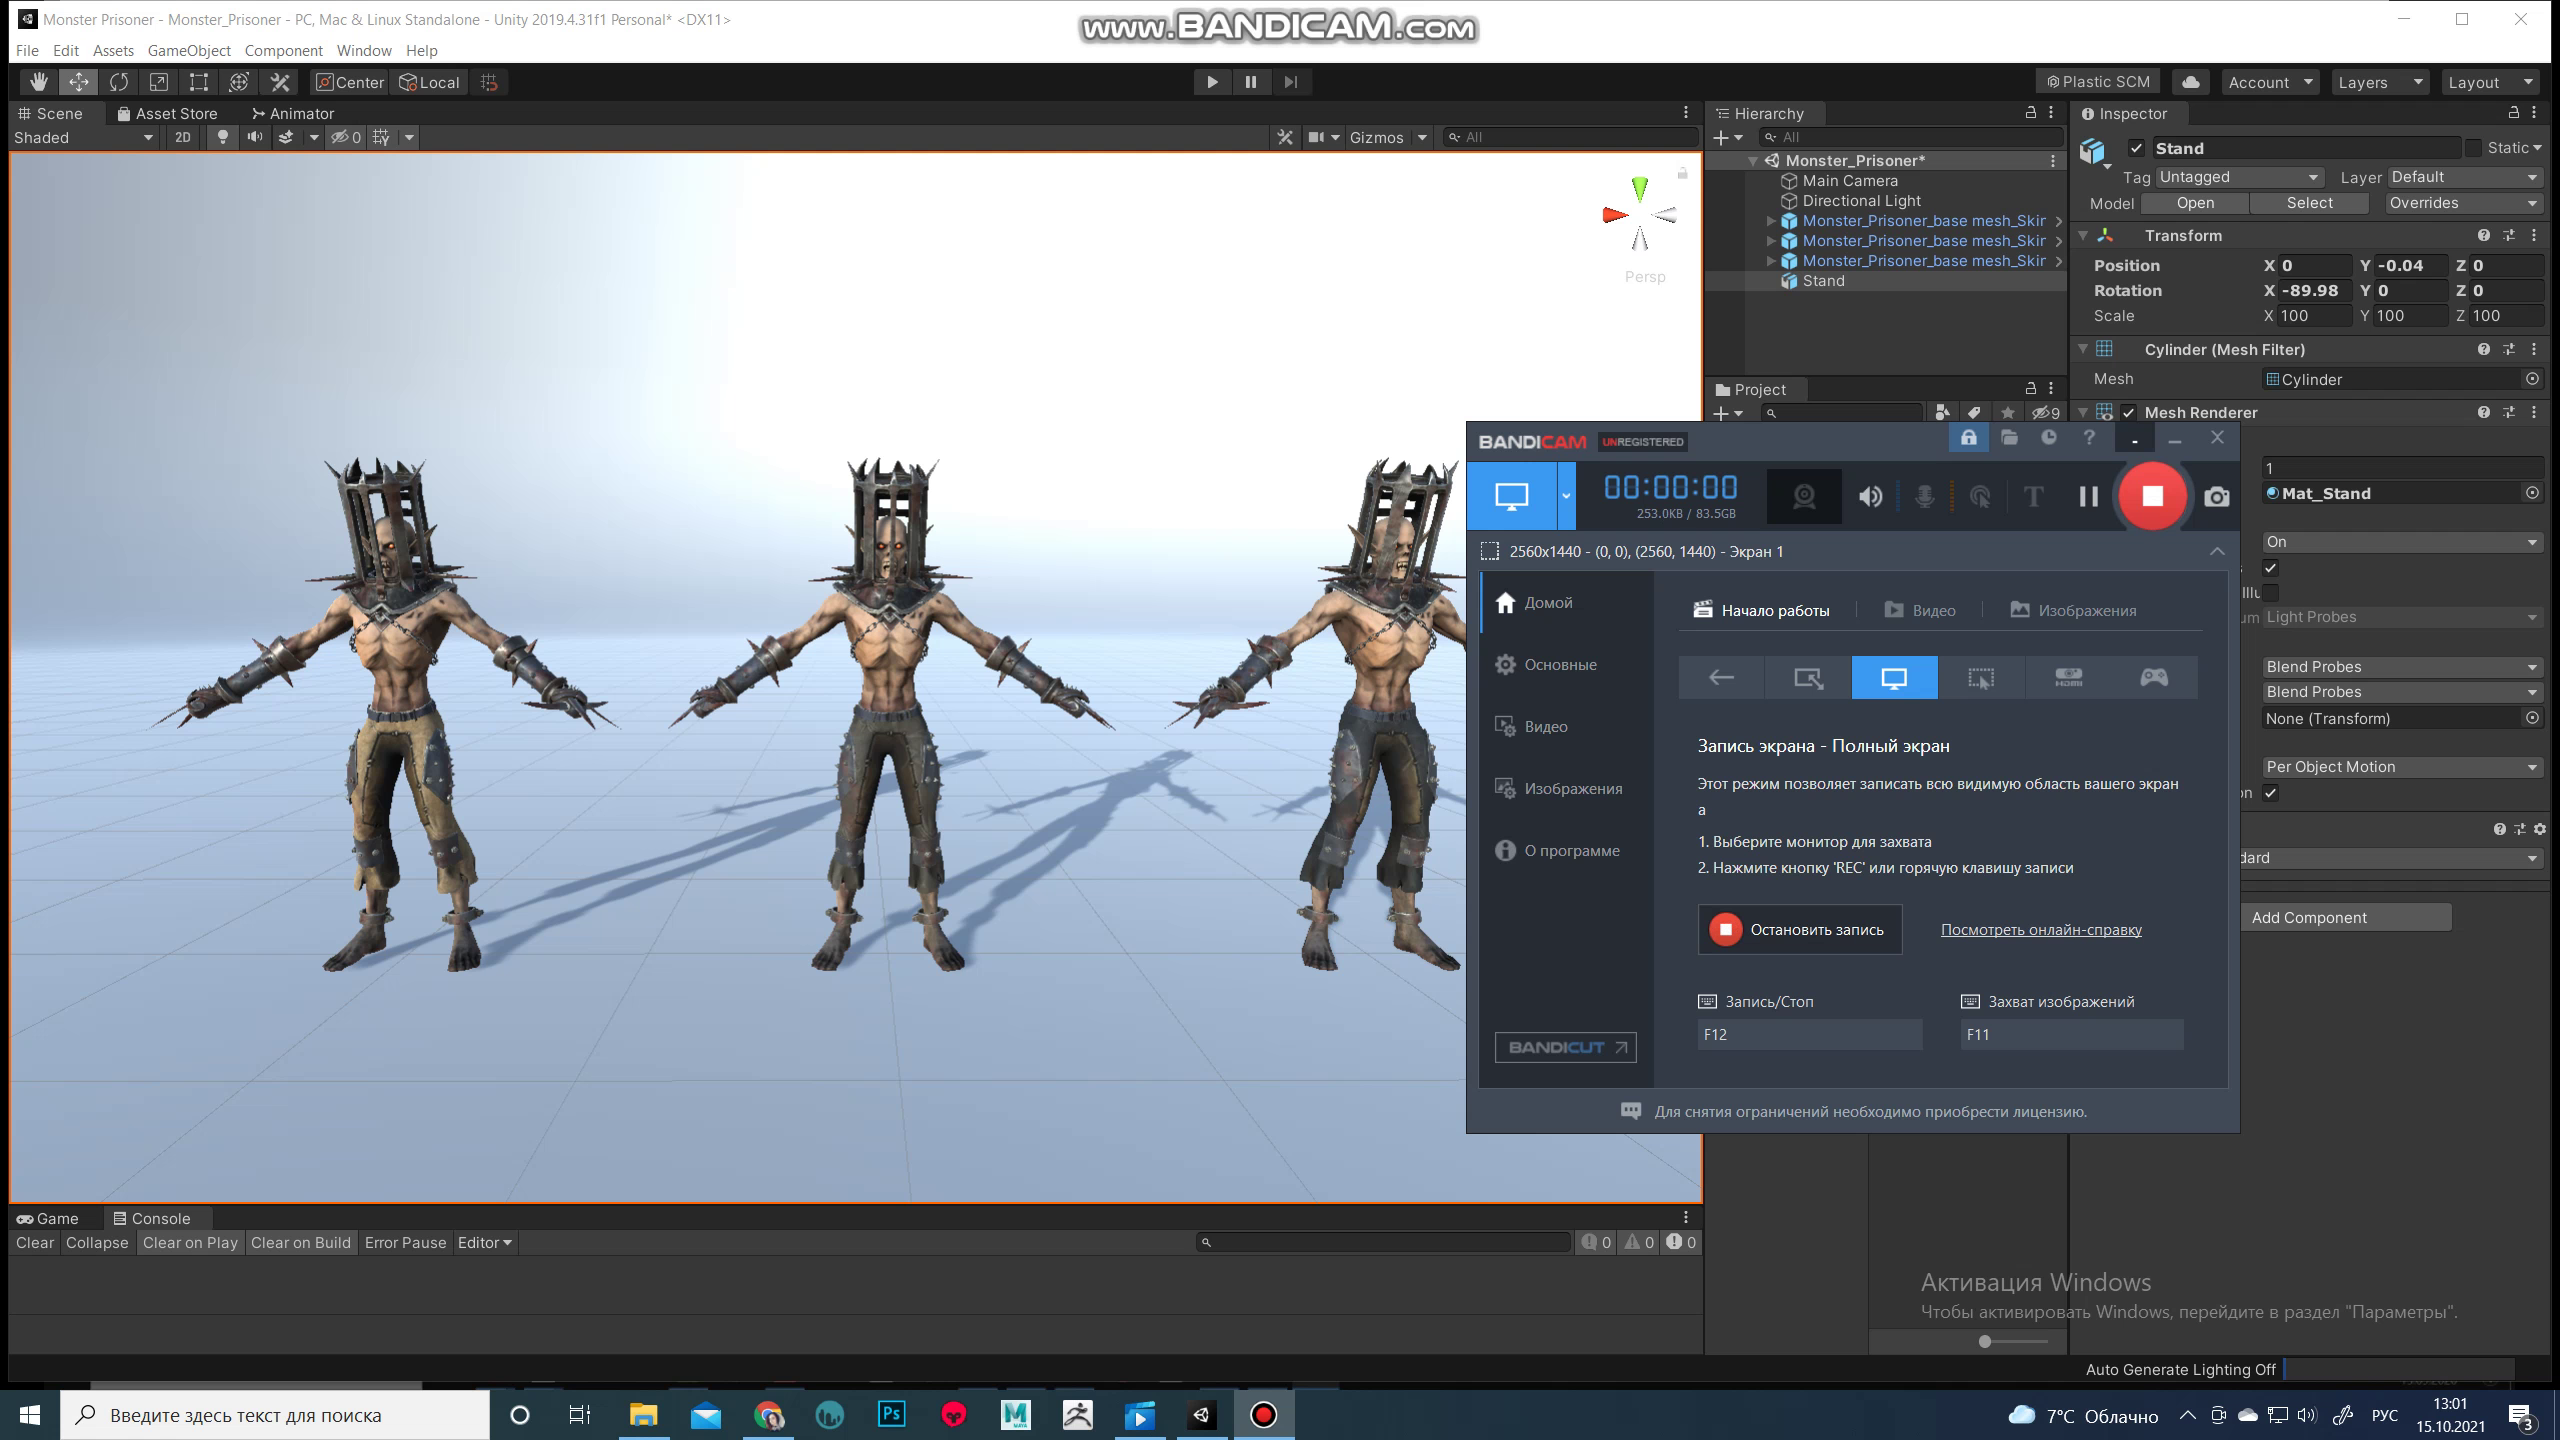Toggle the Static checkbox in Inspector
This screenshot has height=1440, width=2560.
pyautogui.click(x=2474, y=148)
